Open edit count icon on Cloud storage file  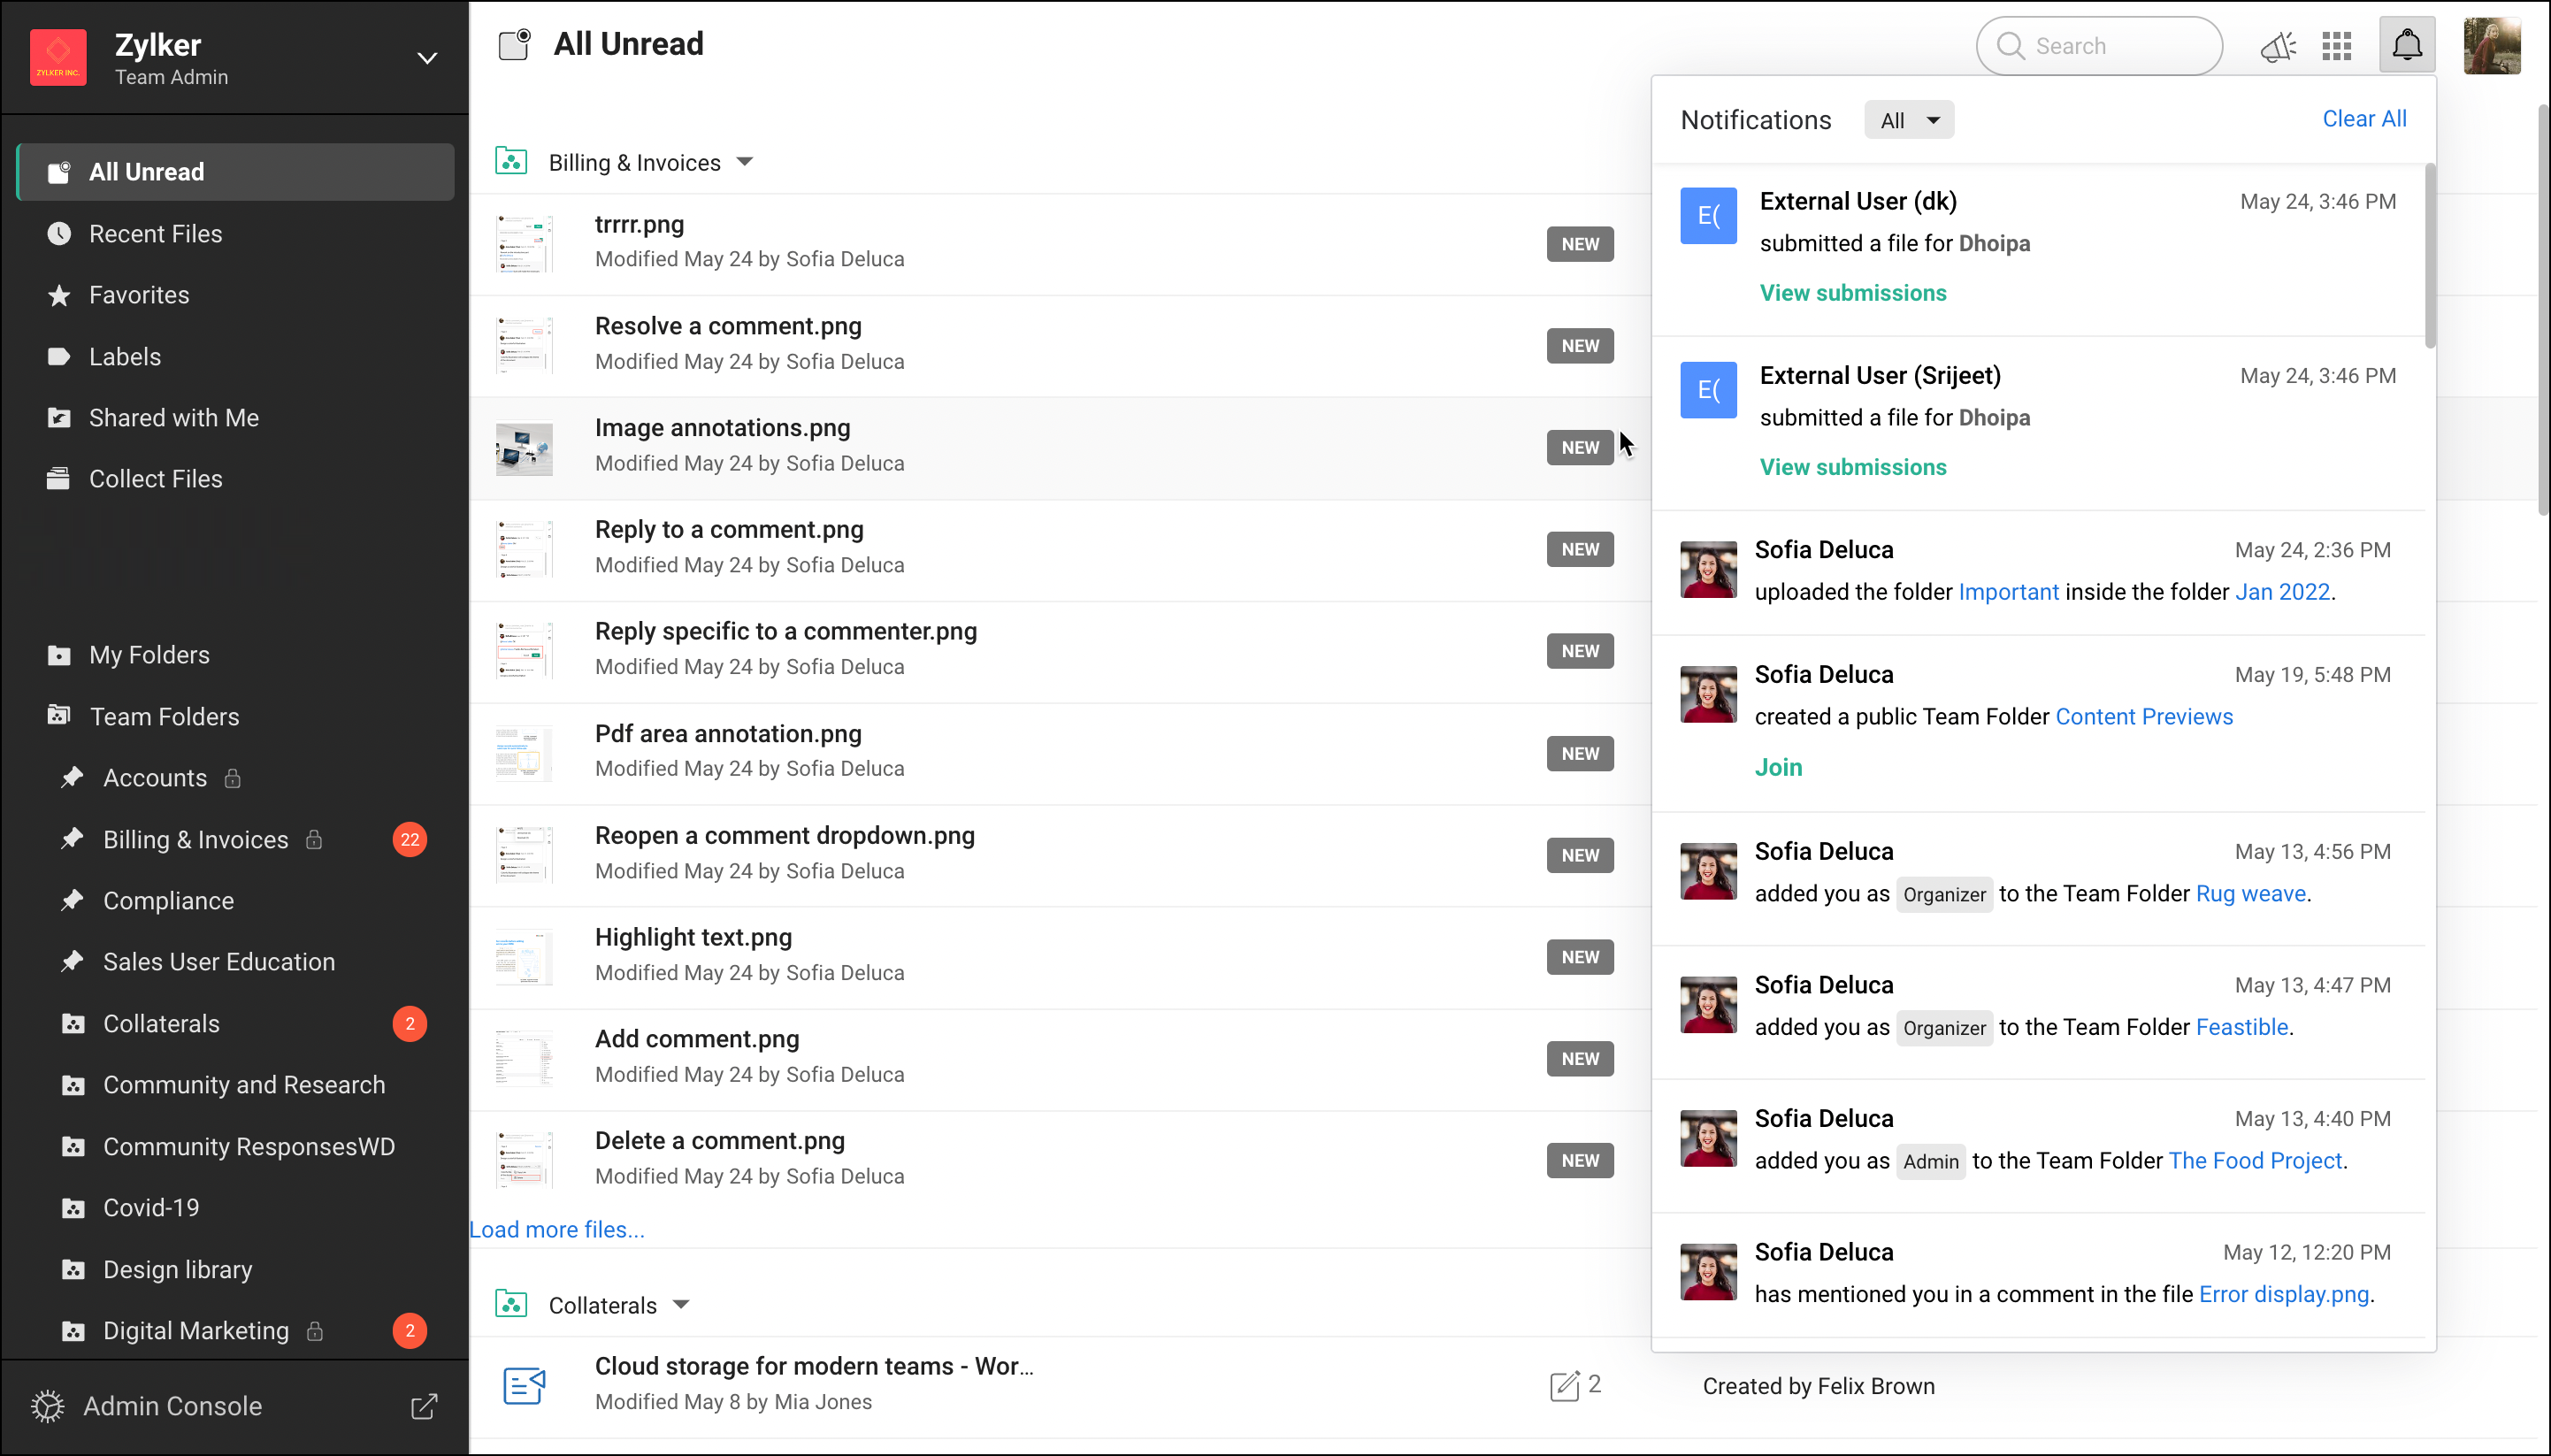point(1564,1385)
